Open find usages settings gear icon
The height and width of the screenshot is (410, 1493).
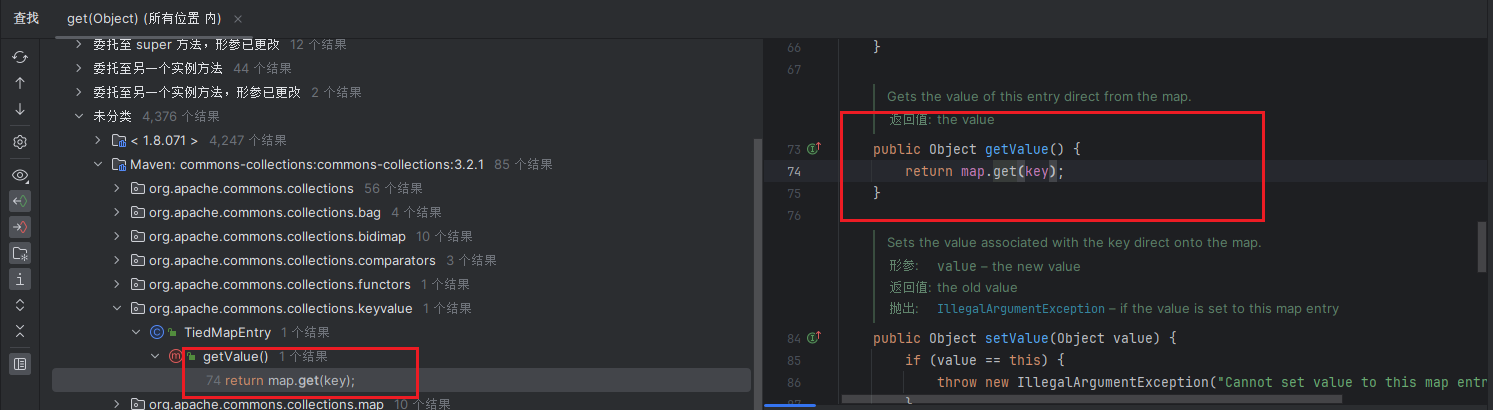20,142
